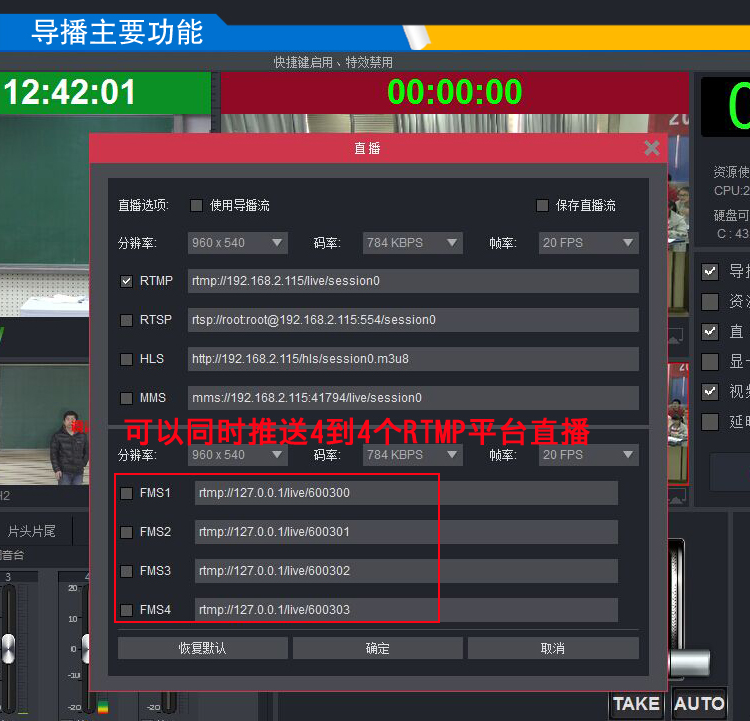The width and height of the screenshot is (750, 721).
Task: Open the upper 20 FPS frame rate dropdown
Action: pyautogui.click(x=587, y=243)
